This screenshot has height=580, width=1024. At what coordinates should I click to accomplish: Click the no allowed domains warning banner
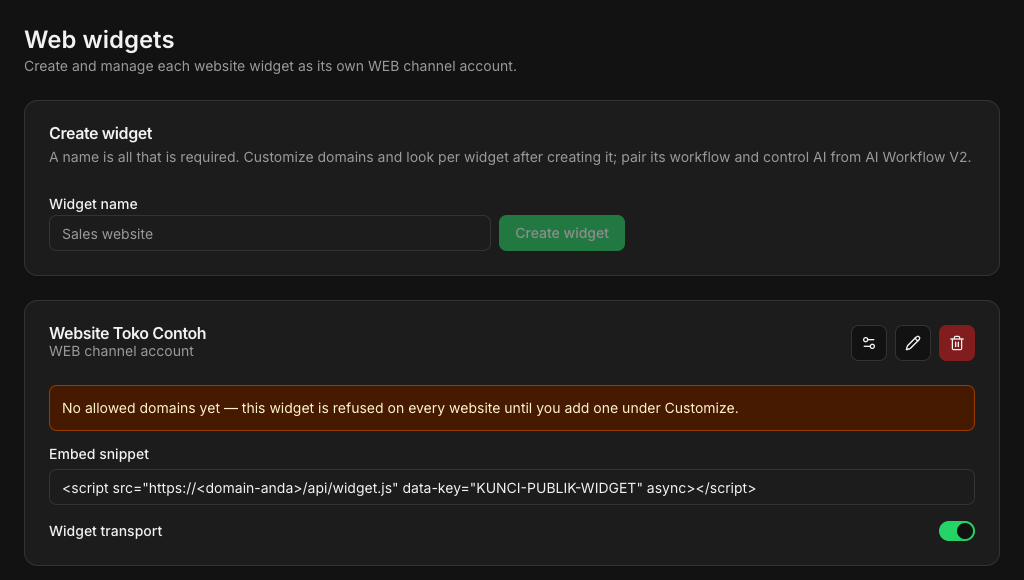512,408
